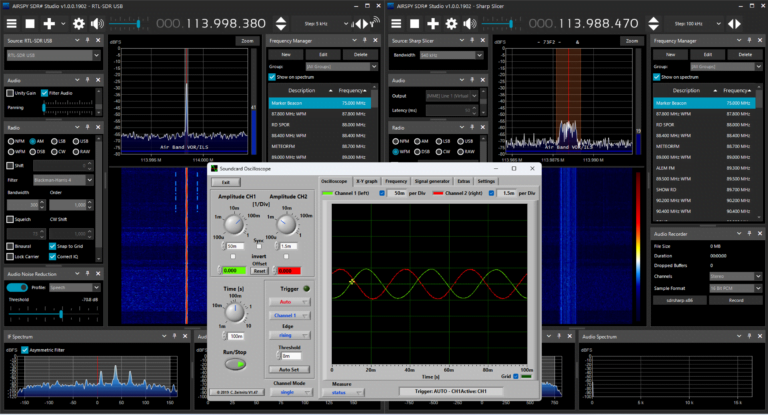Open the Extras tab

463,181
